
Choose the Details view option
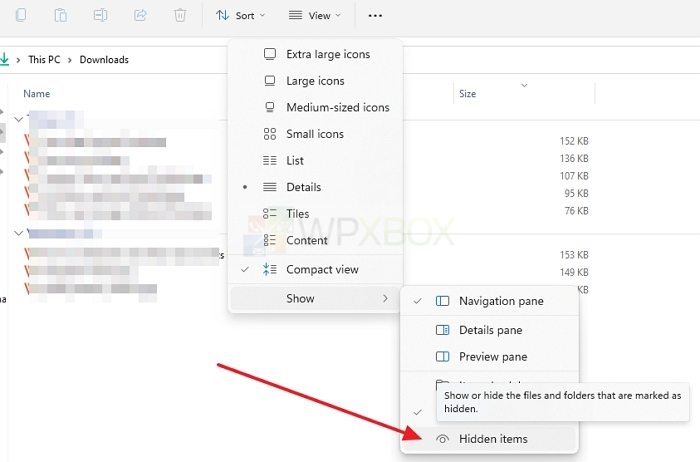coord(316,187)
